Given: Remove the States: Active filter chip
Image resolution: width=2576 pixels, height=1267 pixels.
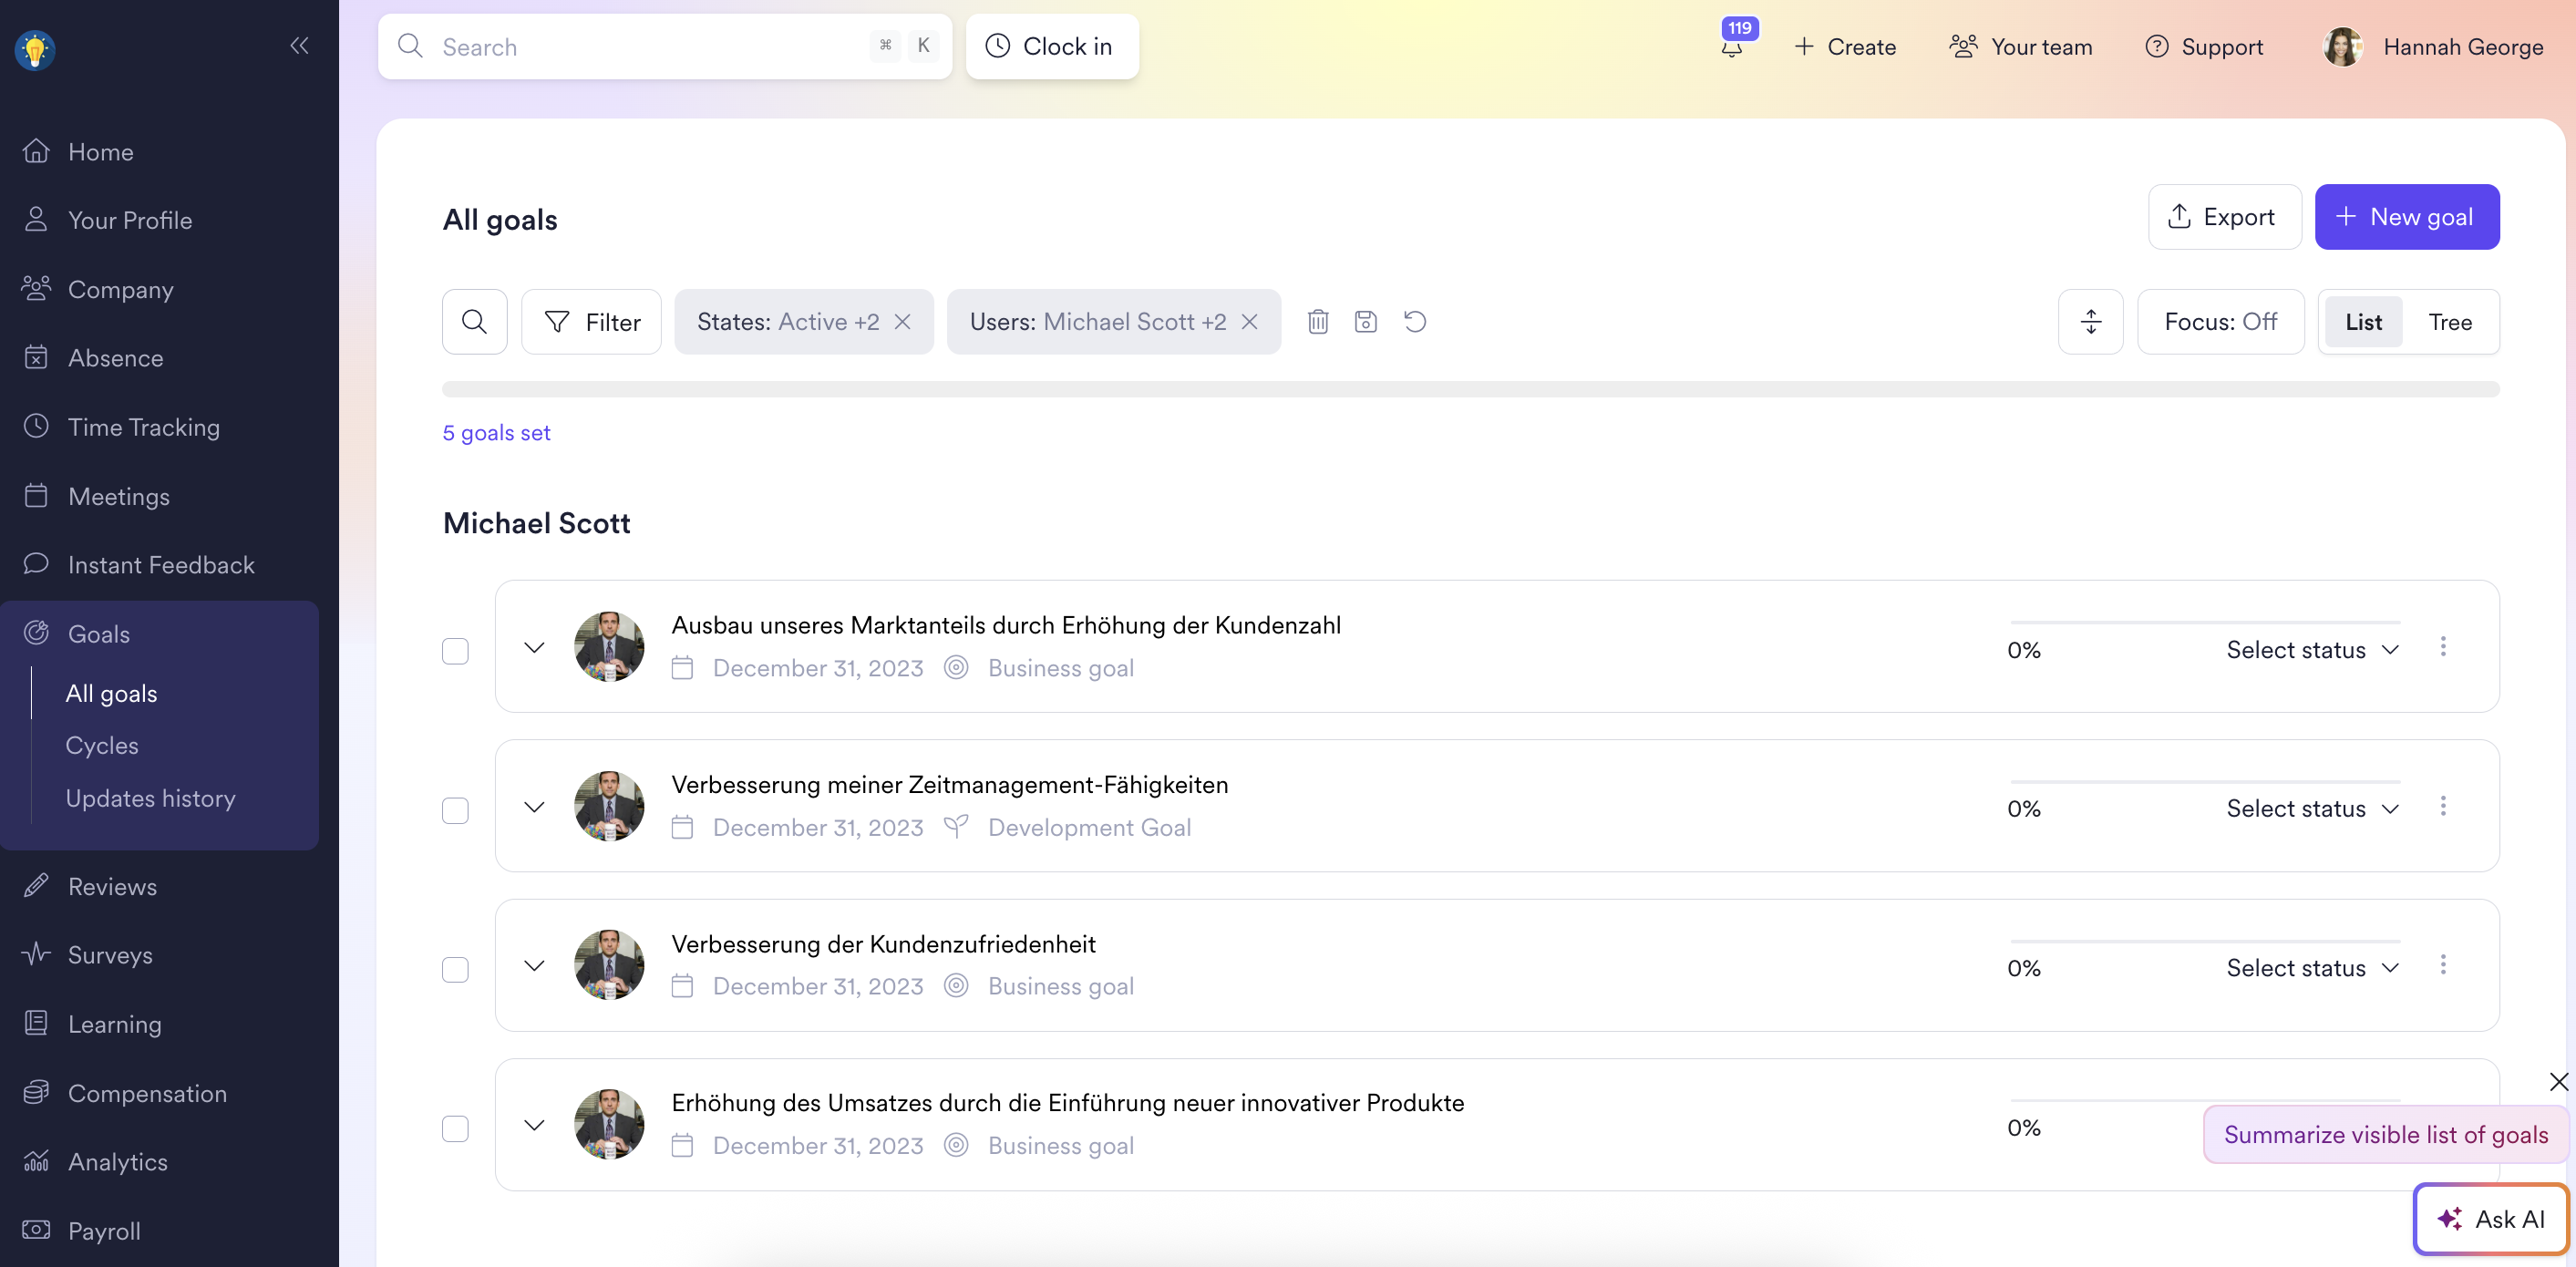Looking at the screenshot, I should [x=903, y=322].
